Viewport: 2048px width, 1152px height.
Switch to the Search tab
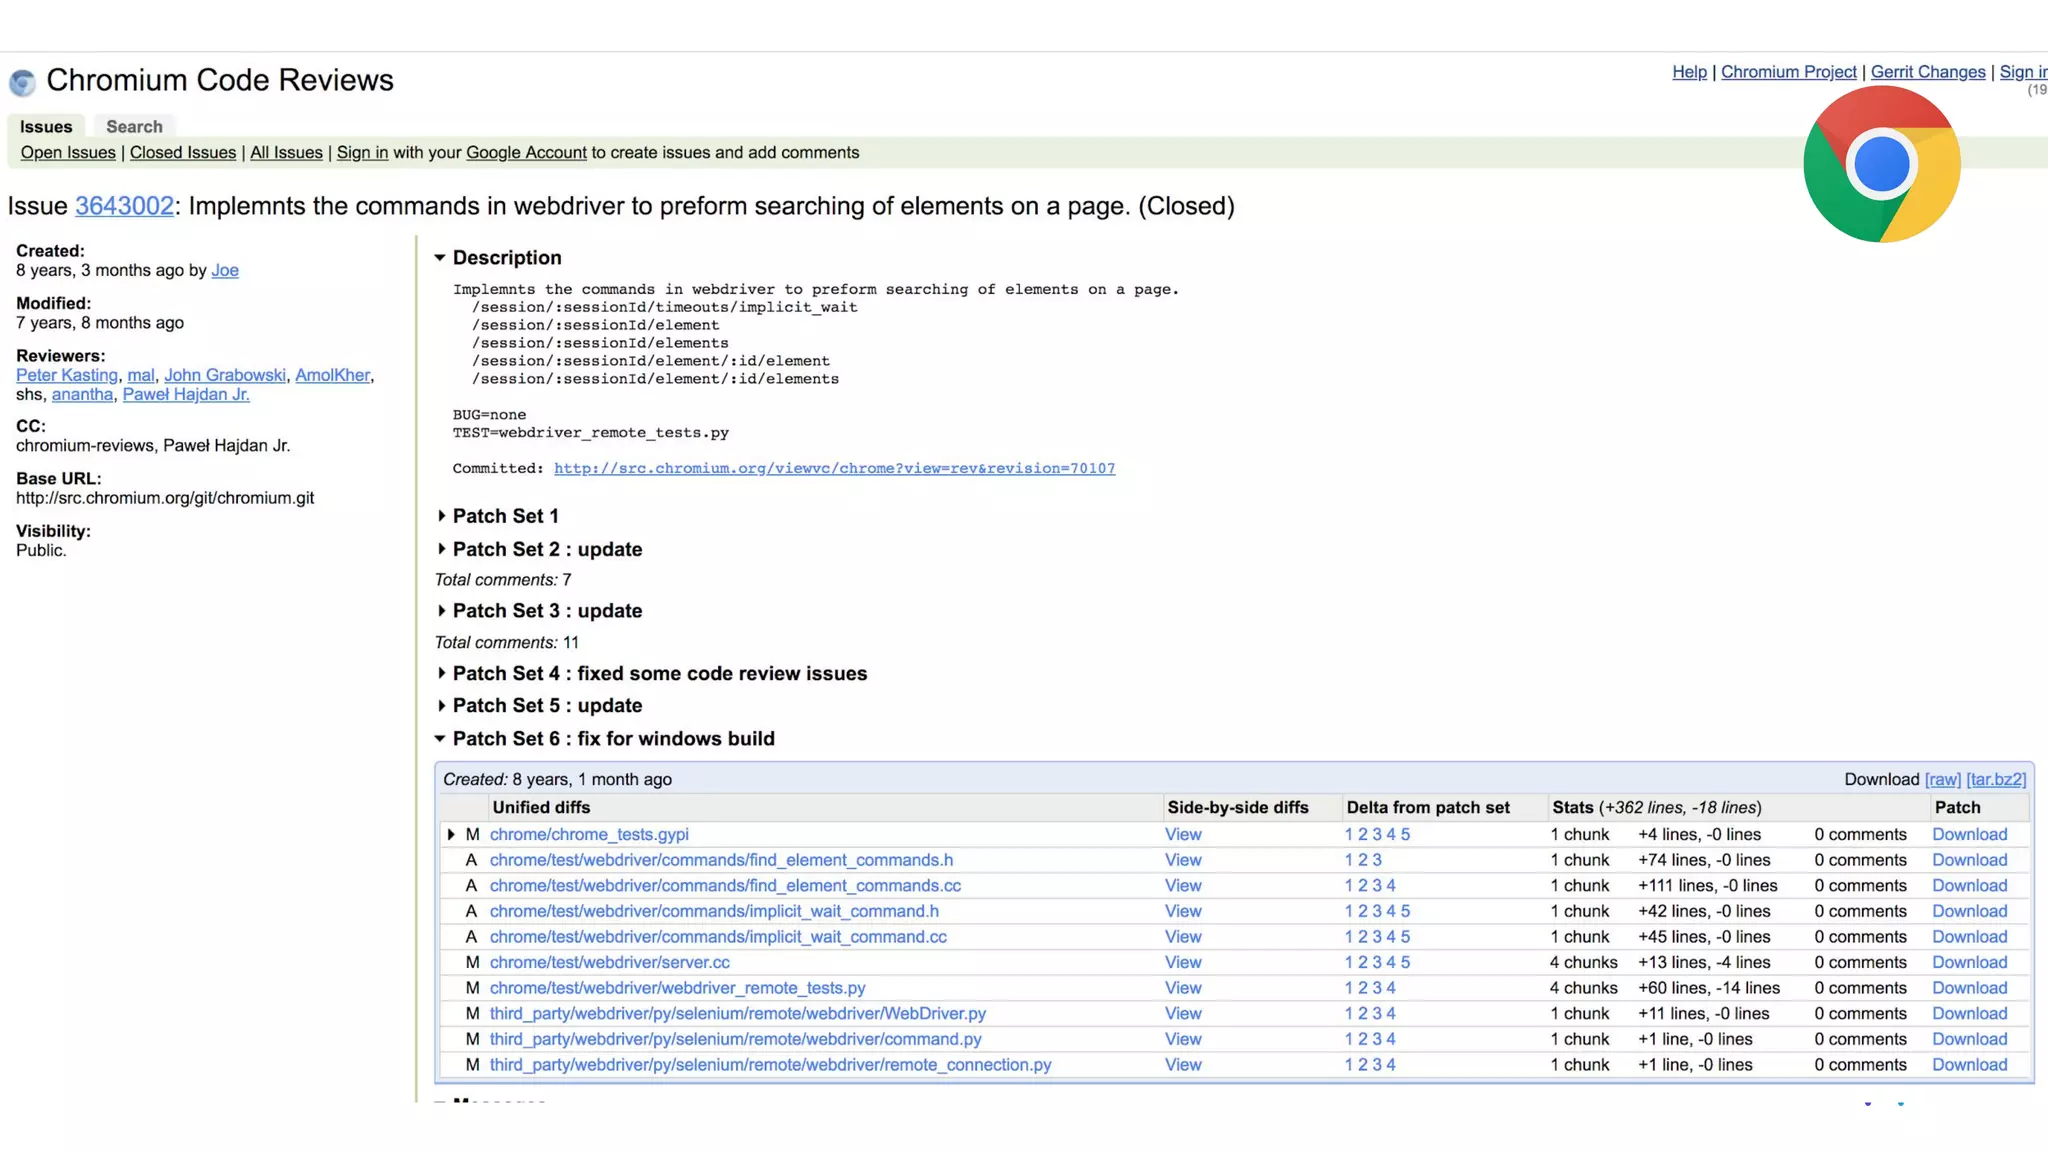134,127
